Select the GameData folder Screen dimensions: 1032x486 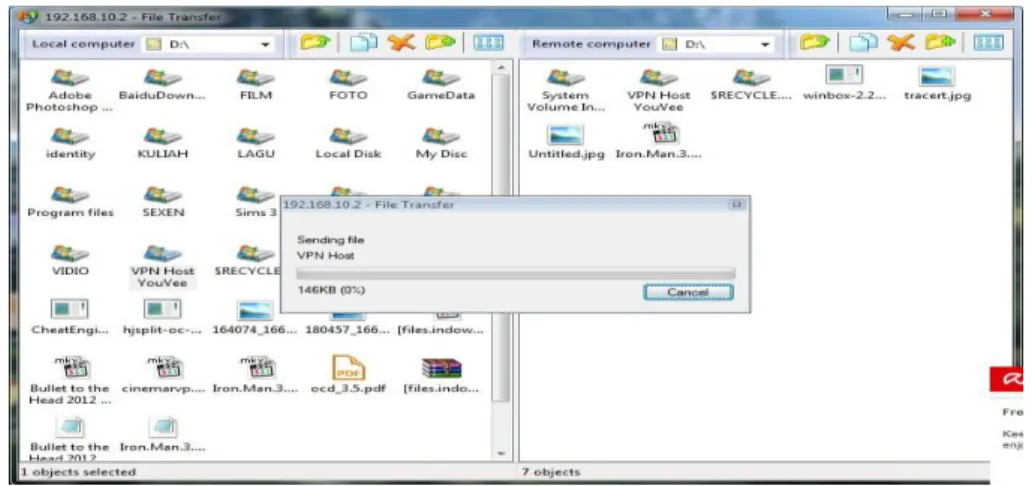441,85
